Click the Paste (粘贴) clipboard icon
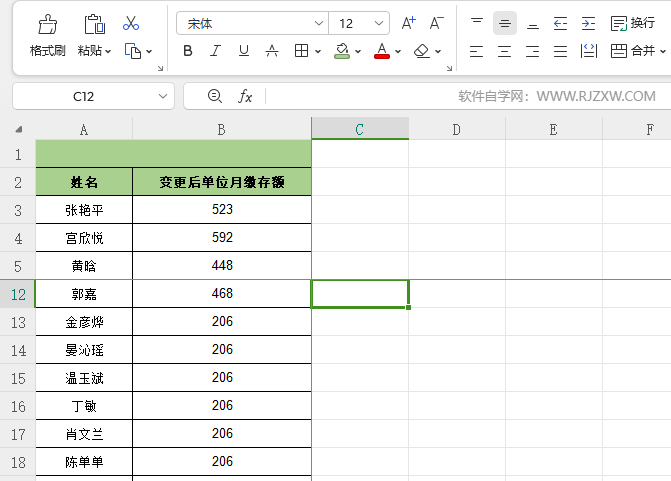The image size is (671, 481). click(x=95, y=24)
